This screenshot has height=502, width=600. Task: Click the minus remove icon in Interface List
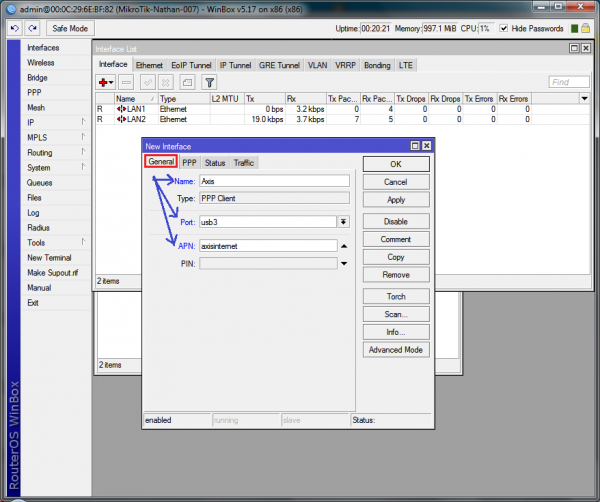point(126,82)
